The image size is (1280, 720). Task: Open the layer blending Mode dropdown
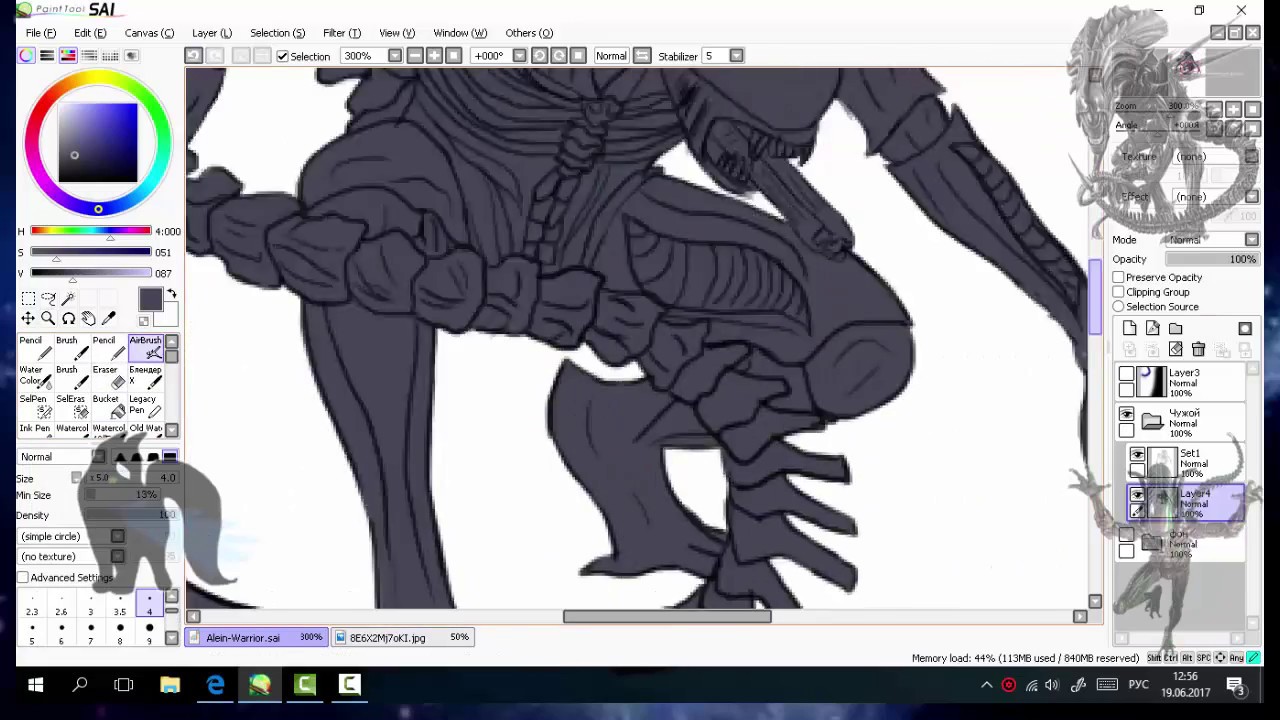tap(1252, 240)
